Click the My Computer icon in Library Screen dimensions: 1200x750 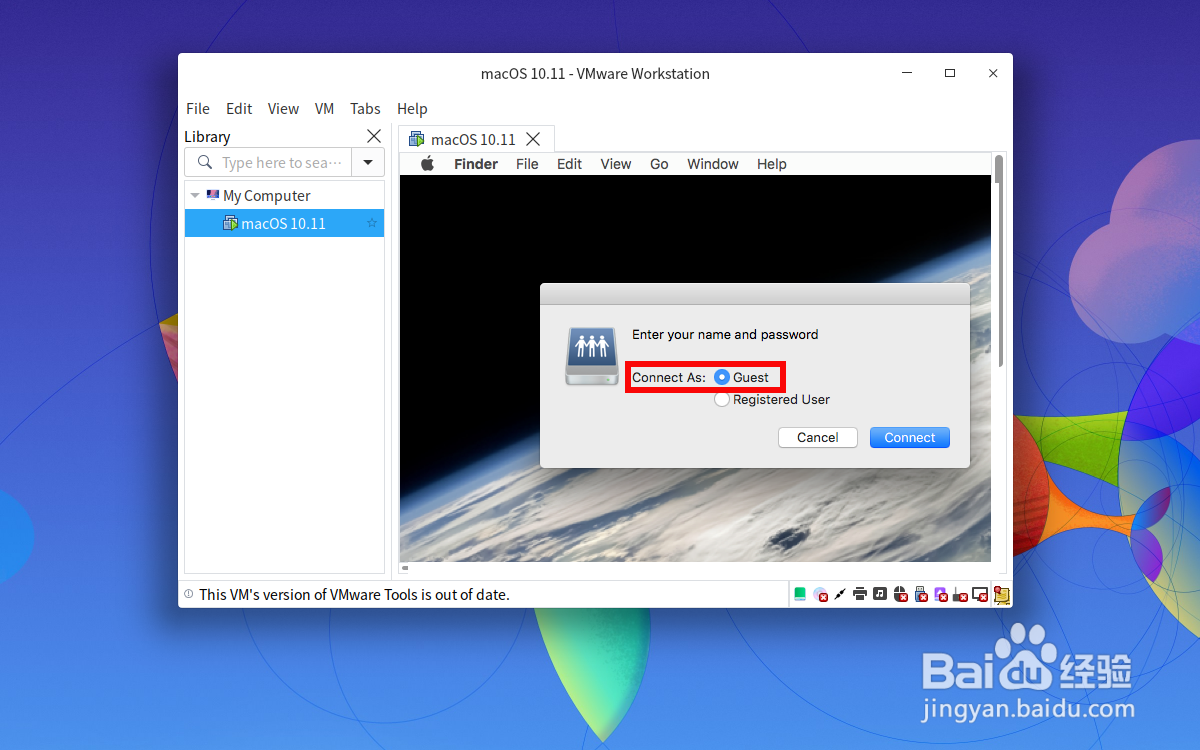click(x=212, y=195)
